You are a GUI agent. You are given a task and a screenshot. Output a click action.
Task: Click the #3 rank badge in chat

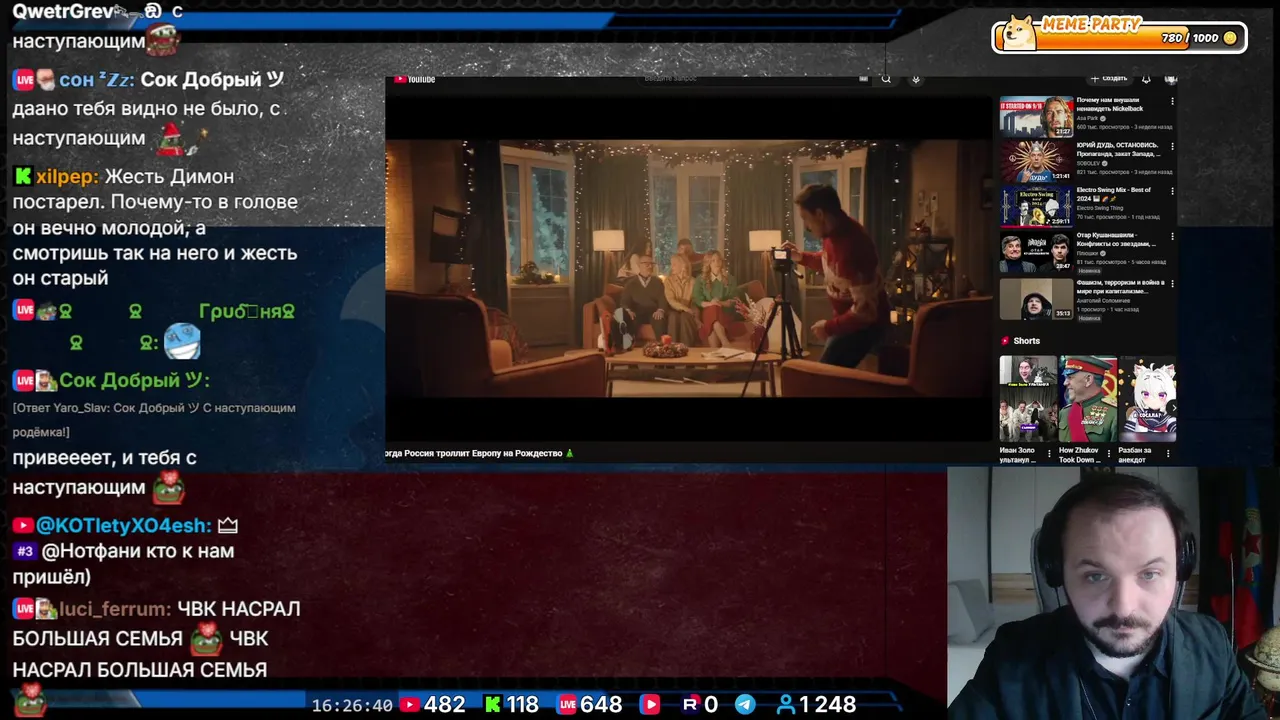click(x=25, y=551)
